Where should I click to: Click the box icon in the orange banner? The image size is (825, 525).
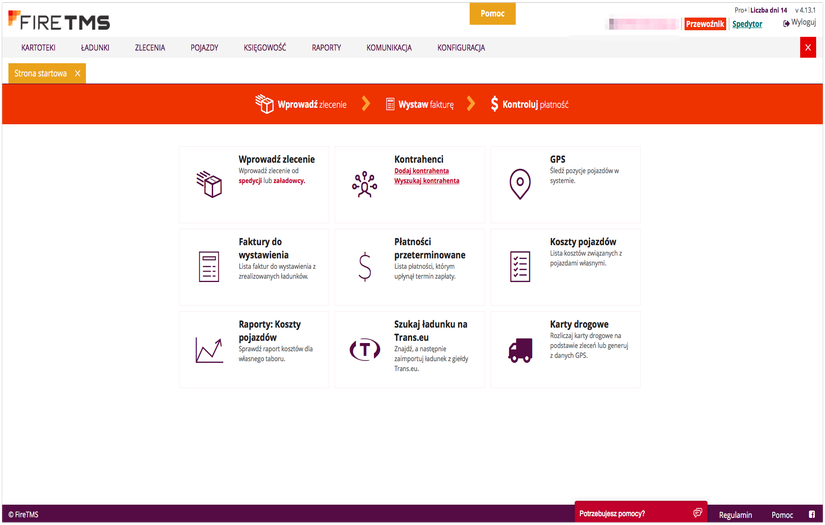point(264,104)
